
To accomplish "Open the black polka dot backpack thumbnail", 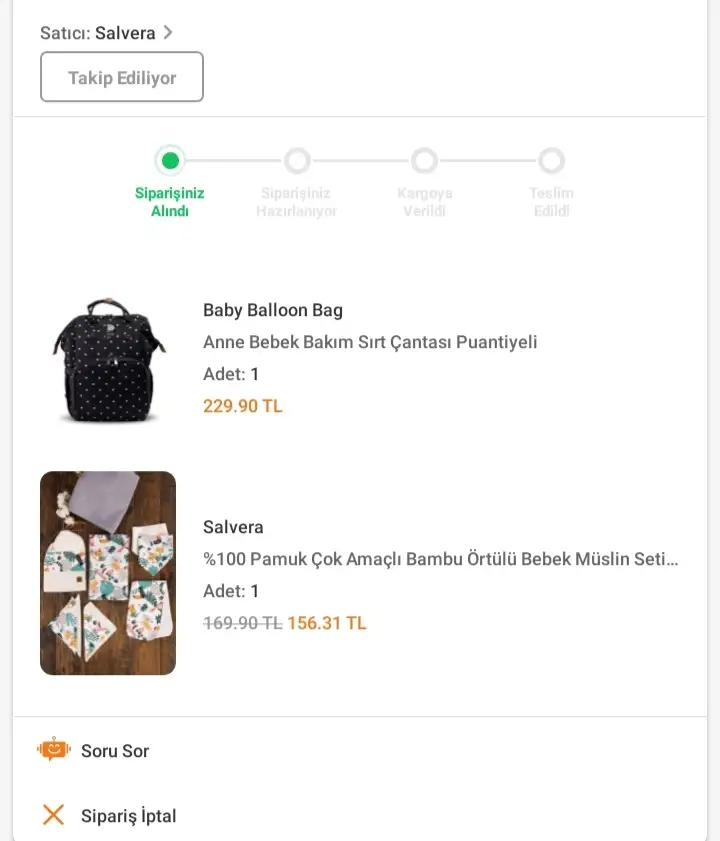I will 108,359.
